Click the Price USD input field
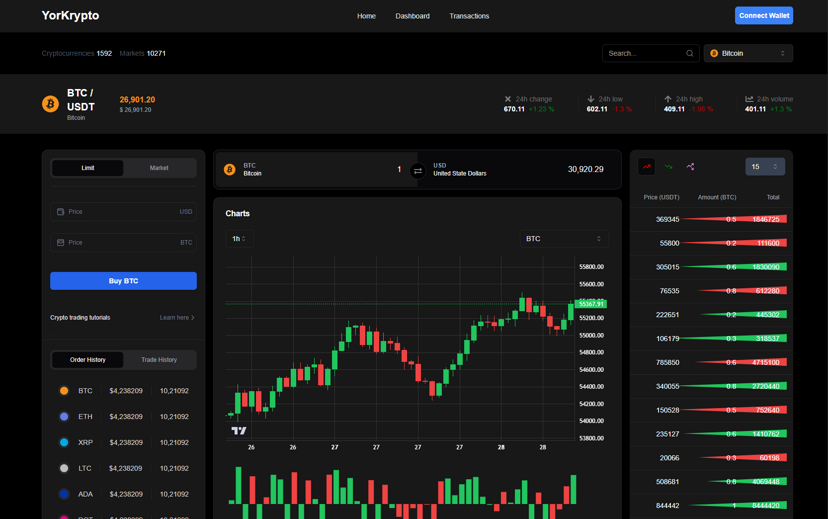 coord(124,212)
